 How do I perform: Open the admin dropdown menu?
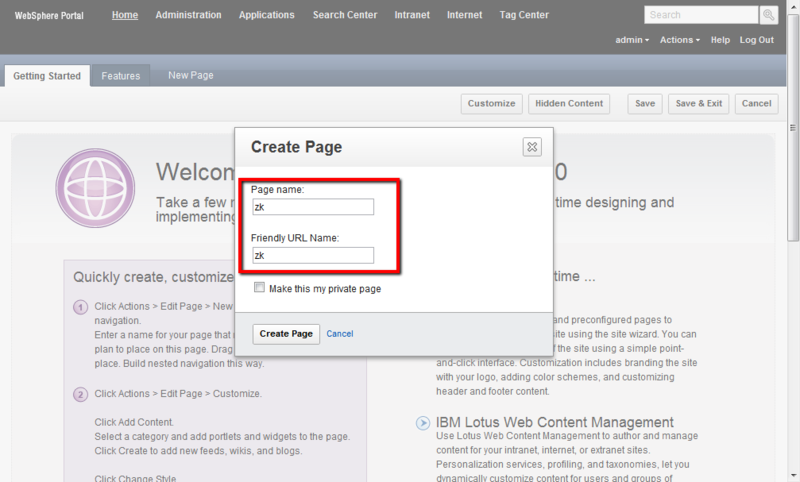631,40
